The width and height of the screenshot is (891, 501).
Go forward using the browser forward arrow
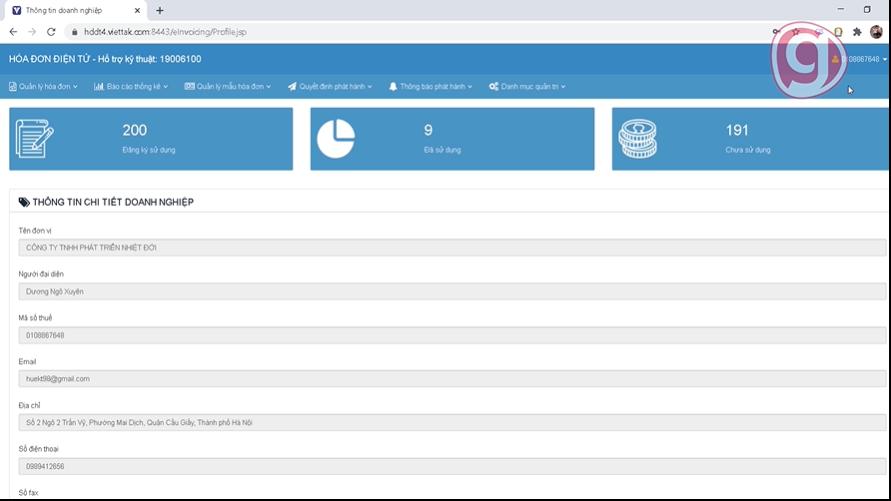(x=32, y=32)
